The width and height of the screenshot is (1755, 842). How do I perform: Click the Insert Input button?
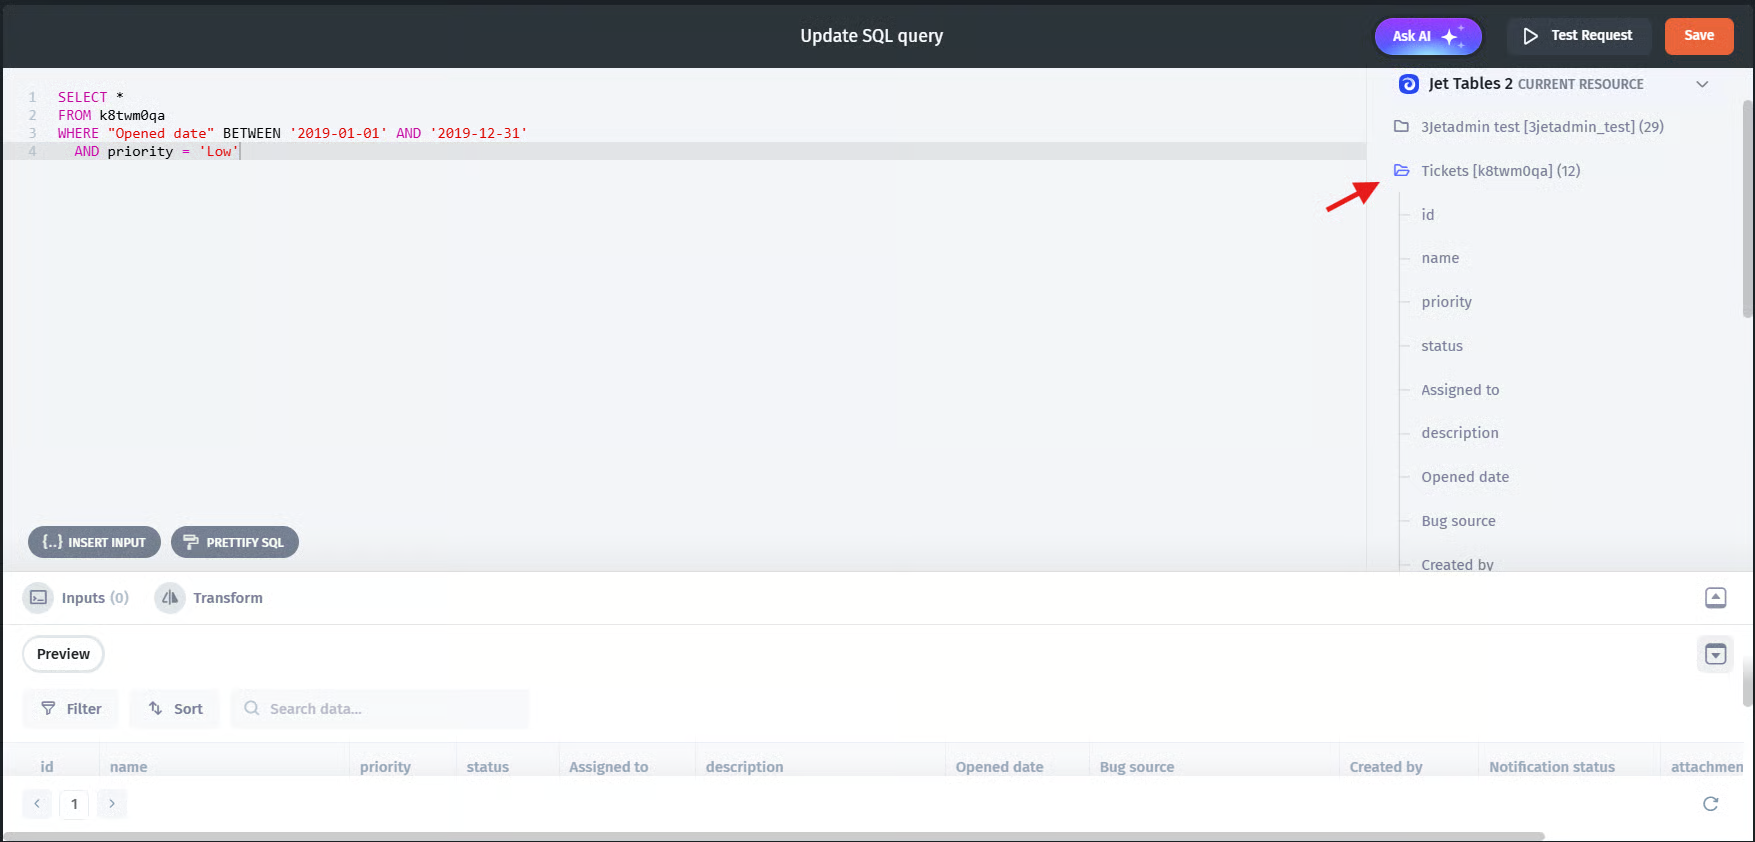coord(94,542)
